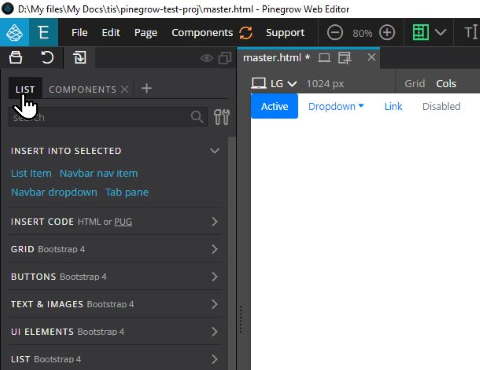The height and width of the screenshot is (370, 480).
Task: Click the green page layout icon
Action: pyautogui.click(x=421, y=32)
